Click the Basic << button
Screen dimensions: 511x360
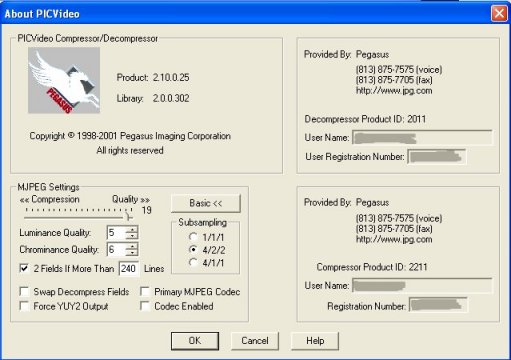(206, 203)
